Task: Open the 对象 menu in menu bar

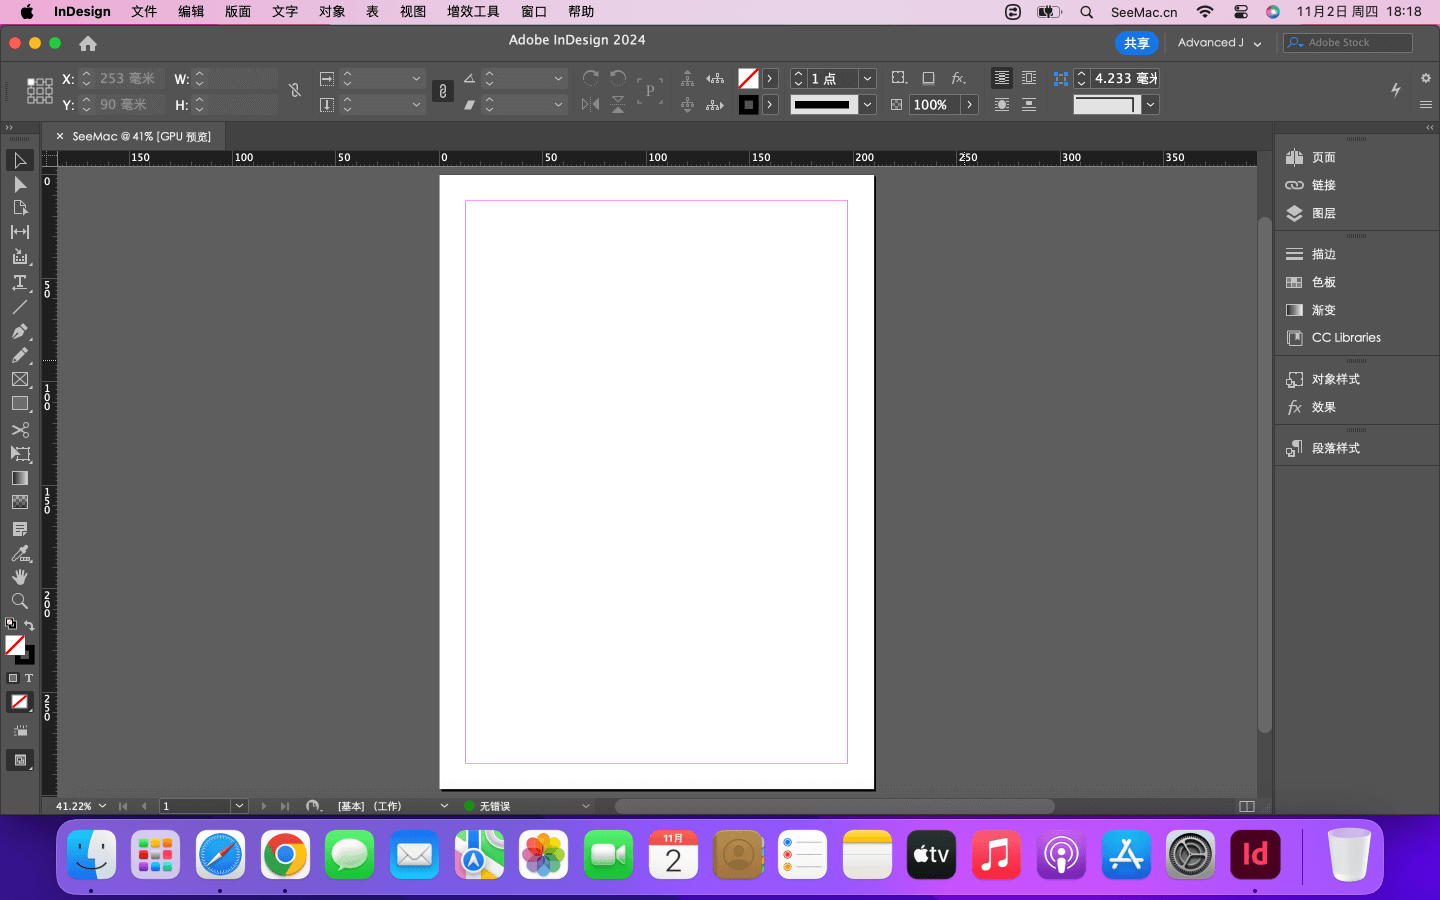Action: pos(332,12)
